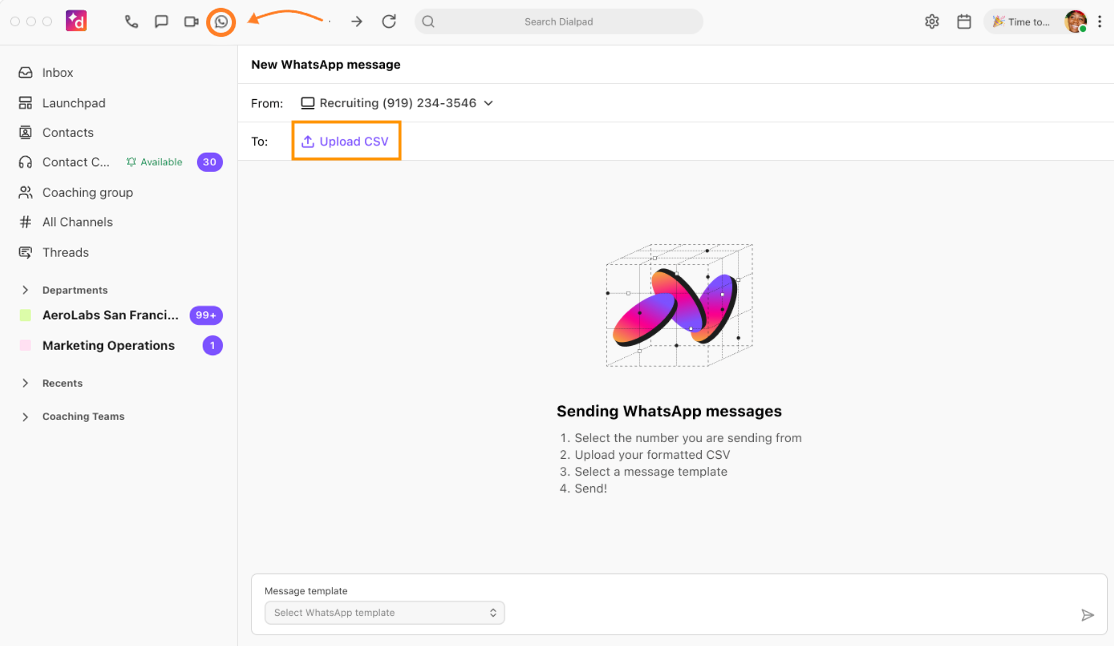
Task: Click the purple 1 badge on Marketing Operations
Action: [x=212, y=345]
